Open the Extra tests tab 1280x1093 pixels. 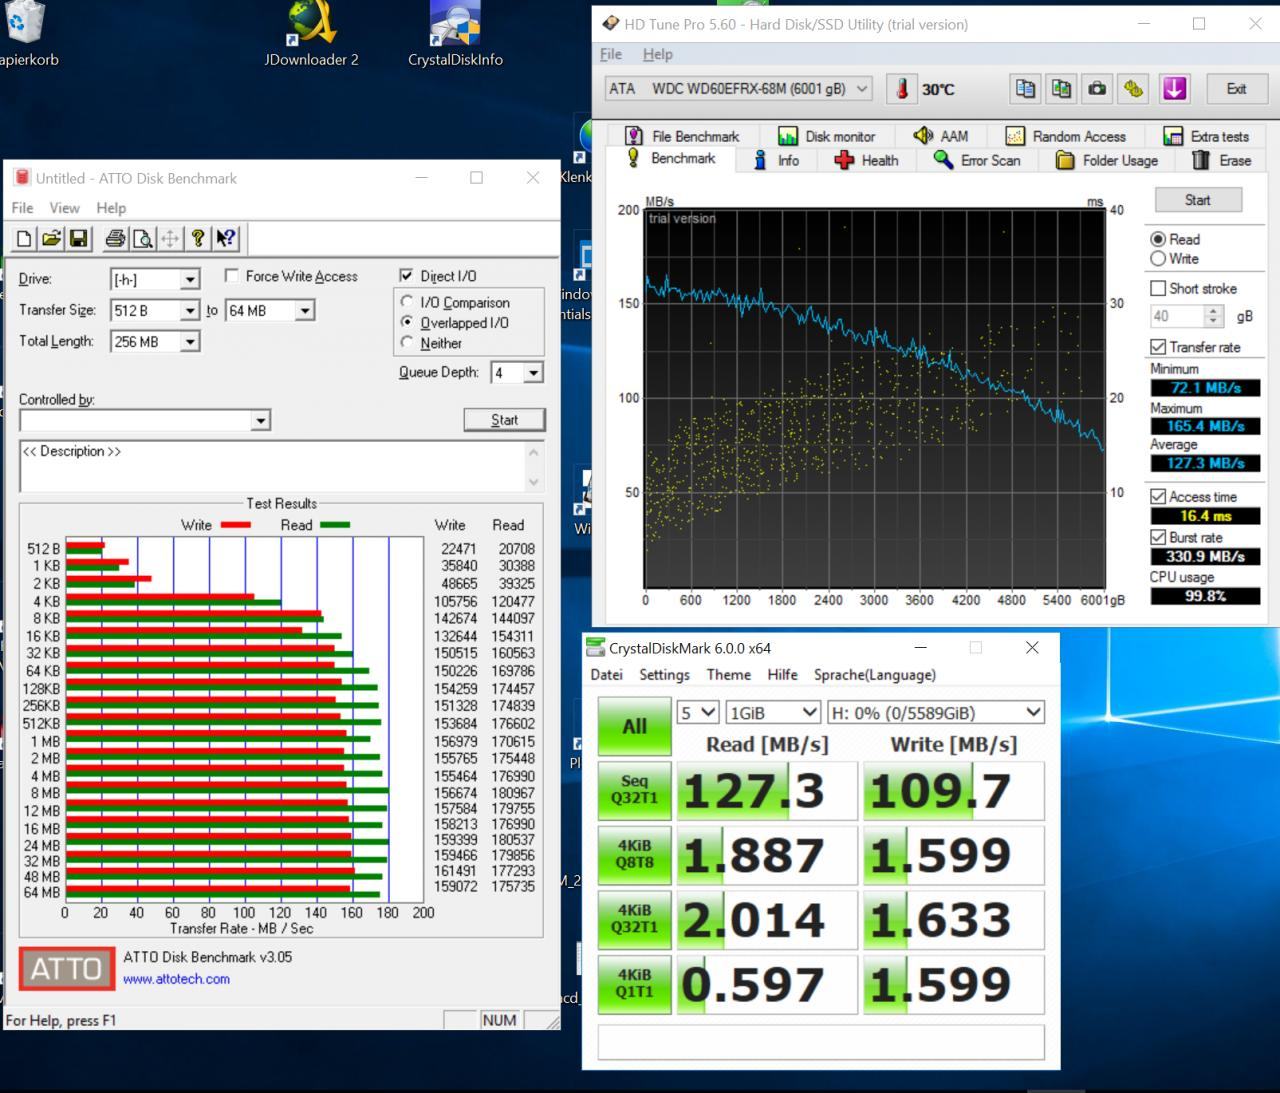coord(1206,136)
